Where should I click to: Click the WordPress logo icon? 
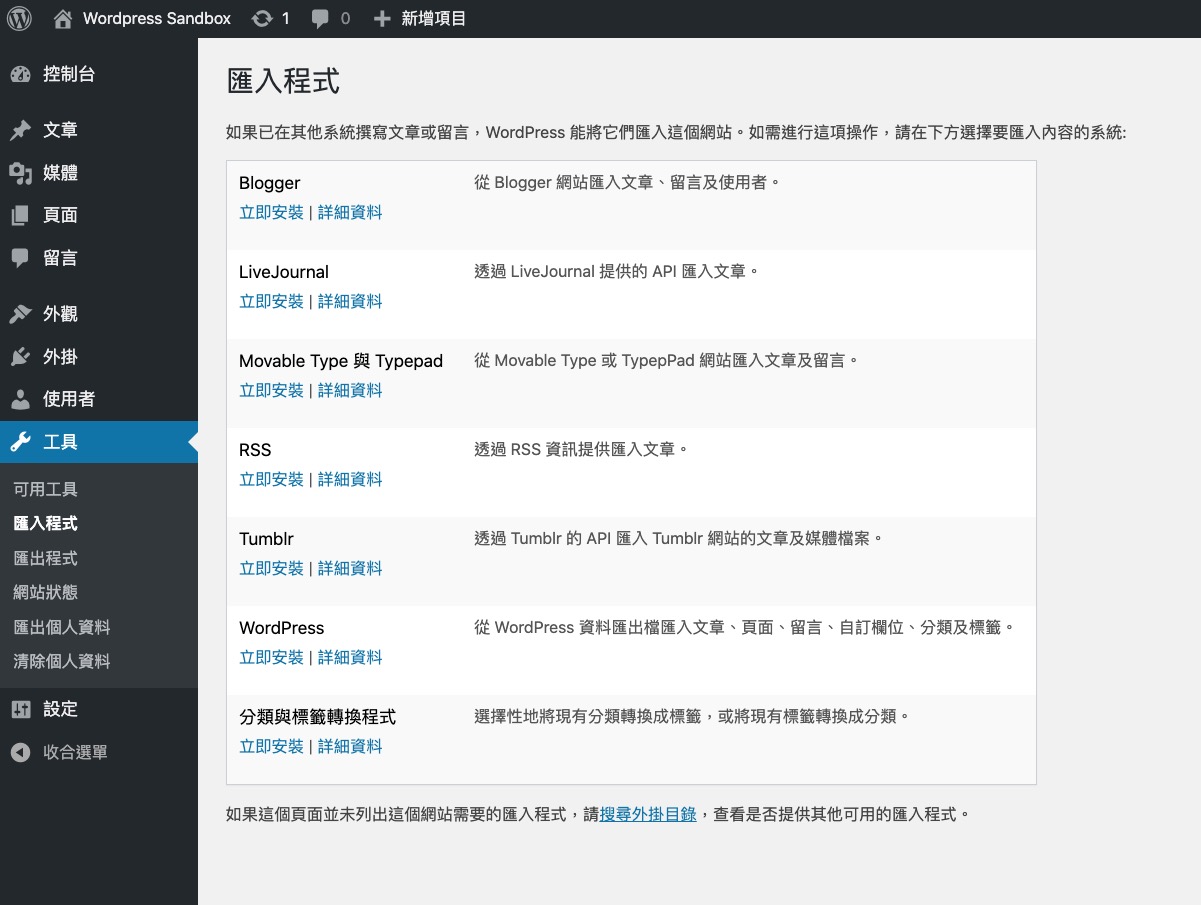[x=19, y=18]
